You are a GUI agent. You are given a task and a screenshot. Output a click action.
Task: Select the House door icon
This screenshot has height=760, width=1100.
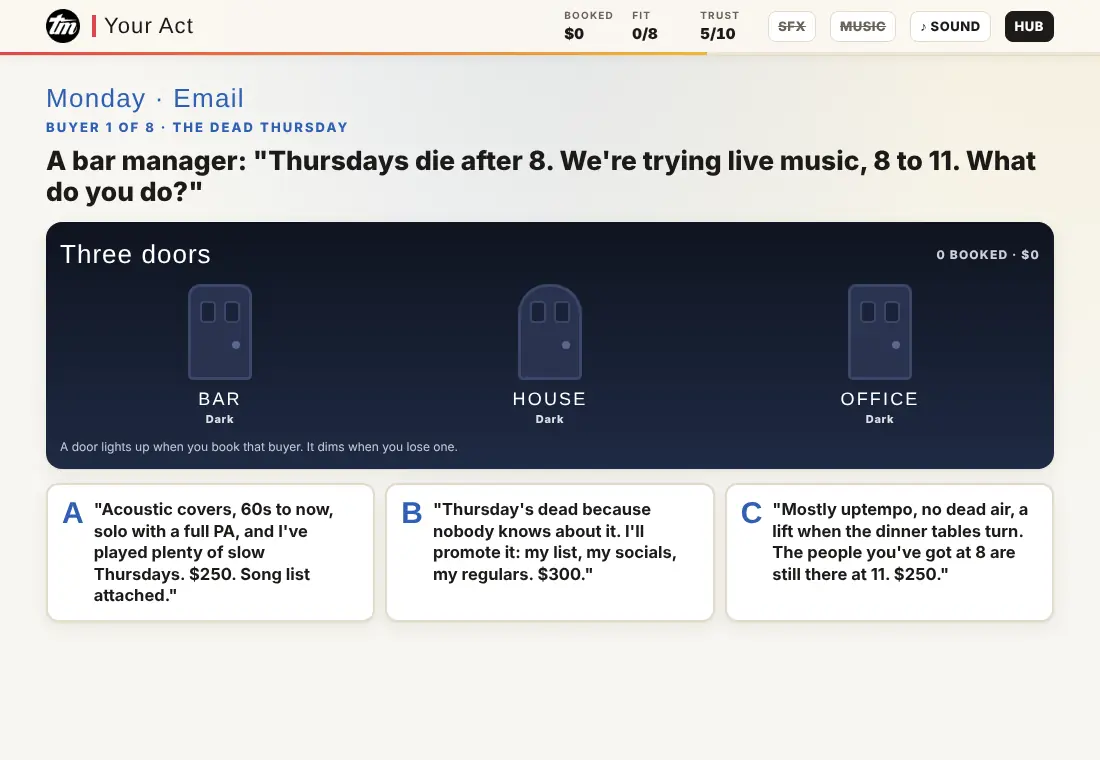coord(549,332)
